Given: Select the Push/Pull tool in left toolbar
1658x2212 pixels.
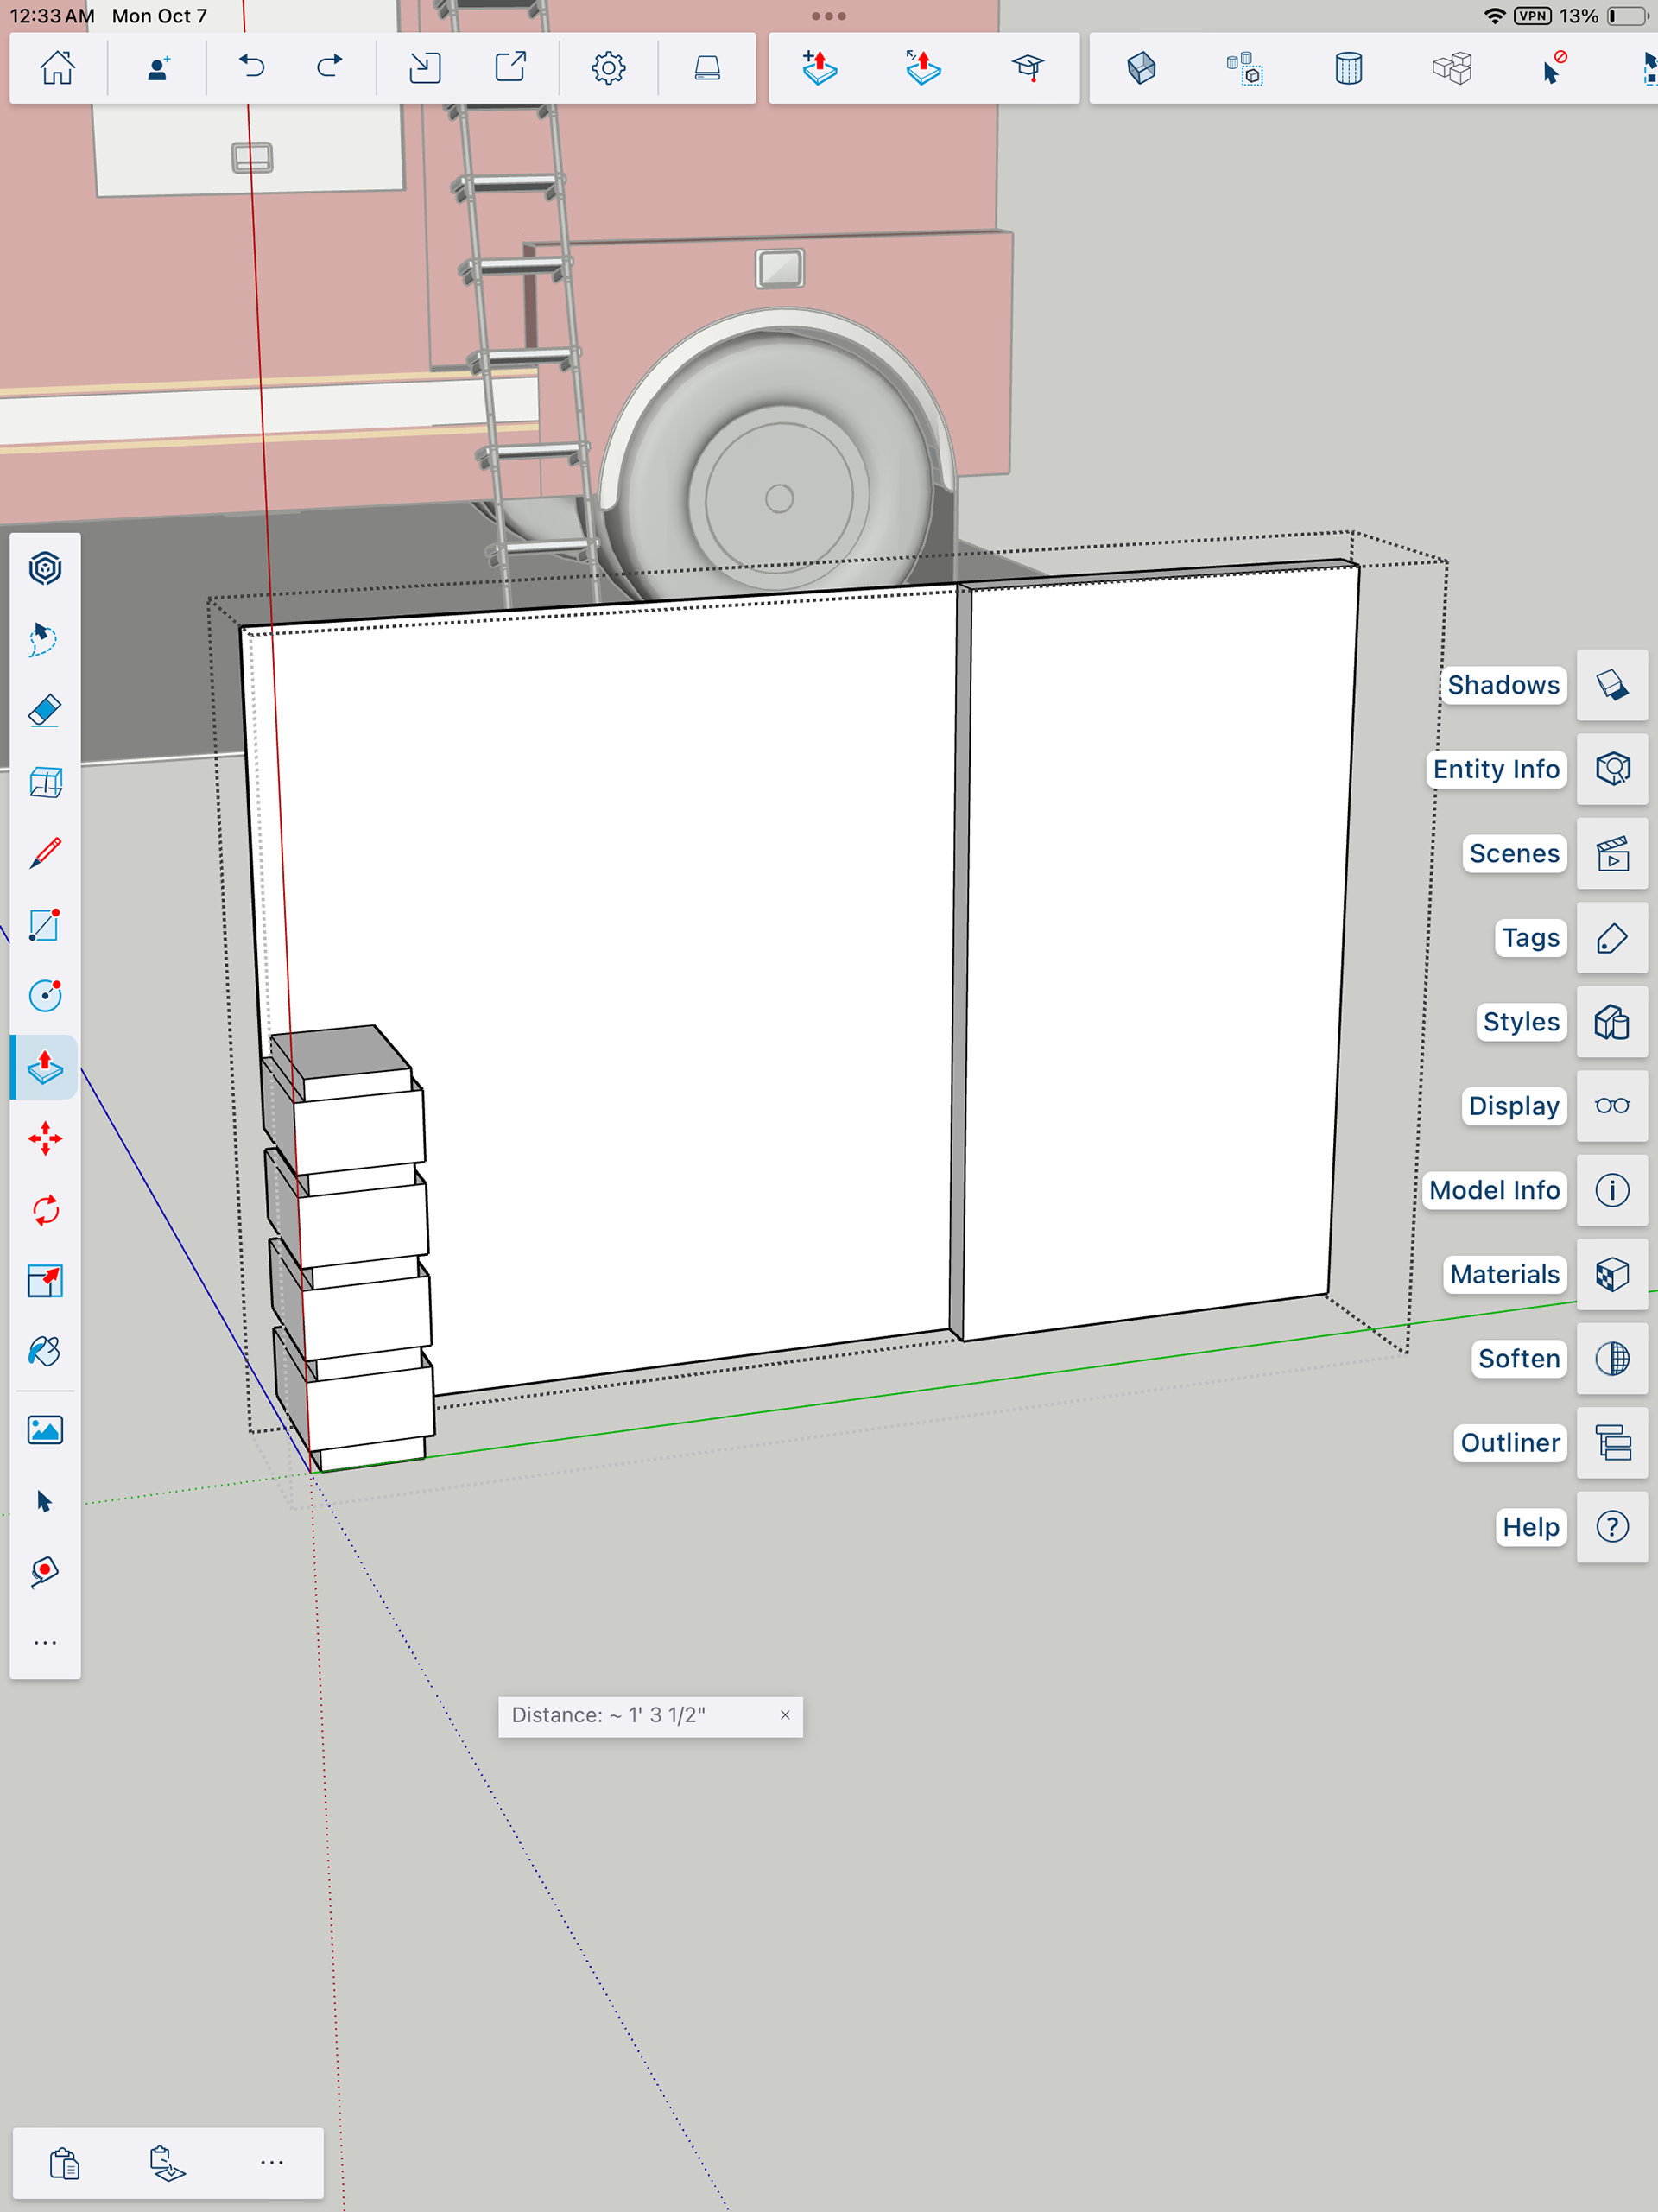Looking at the screenshot, I should pos(45,1067).
